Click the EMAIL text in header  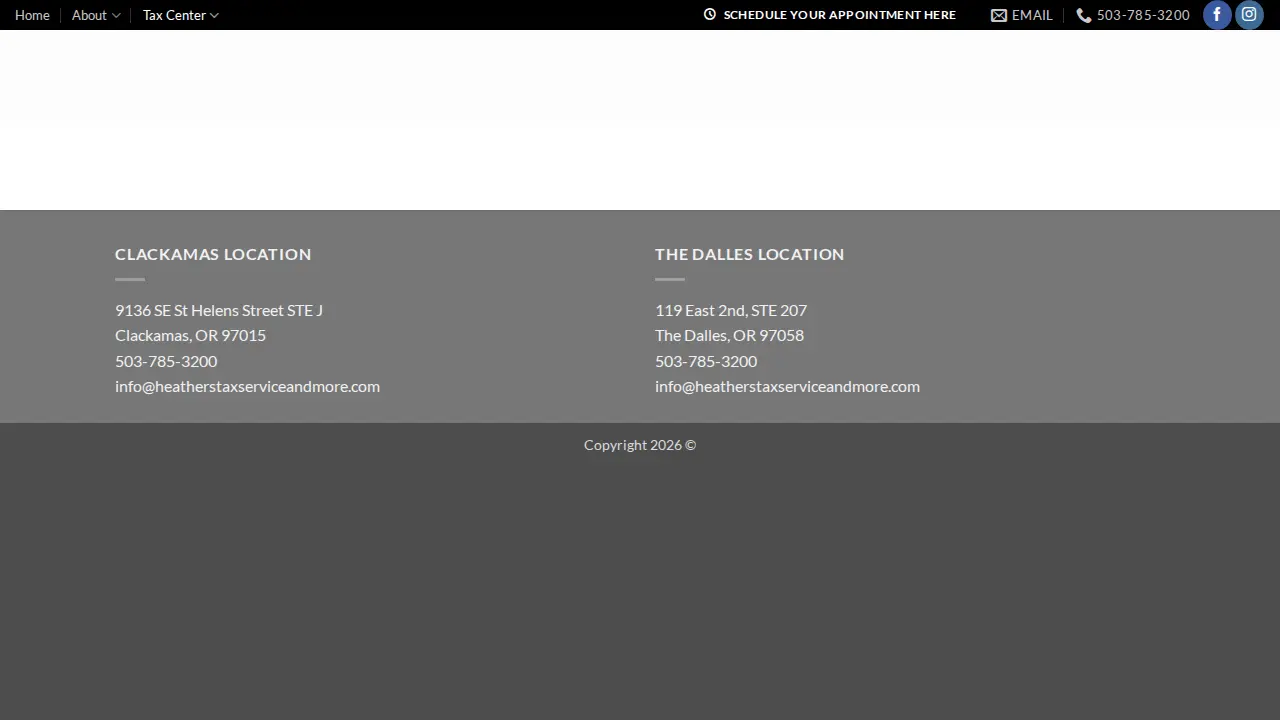[x=1032, y=15]
